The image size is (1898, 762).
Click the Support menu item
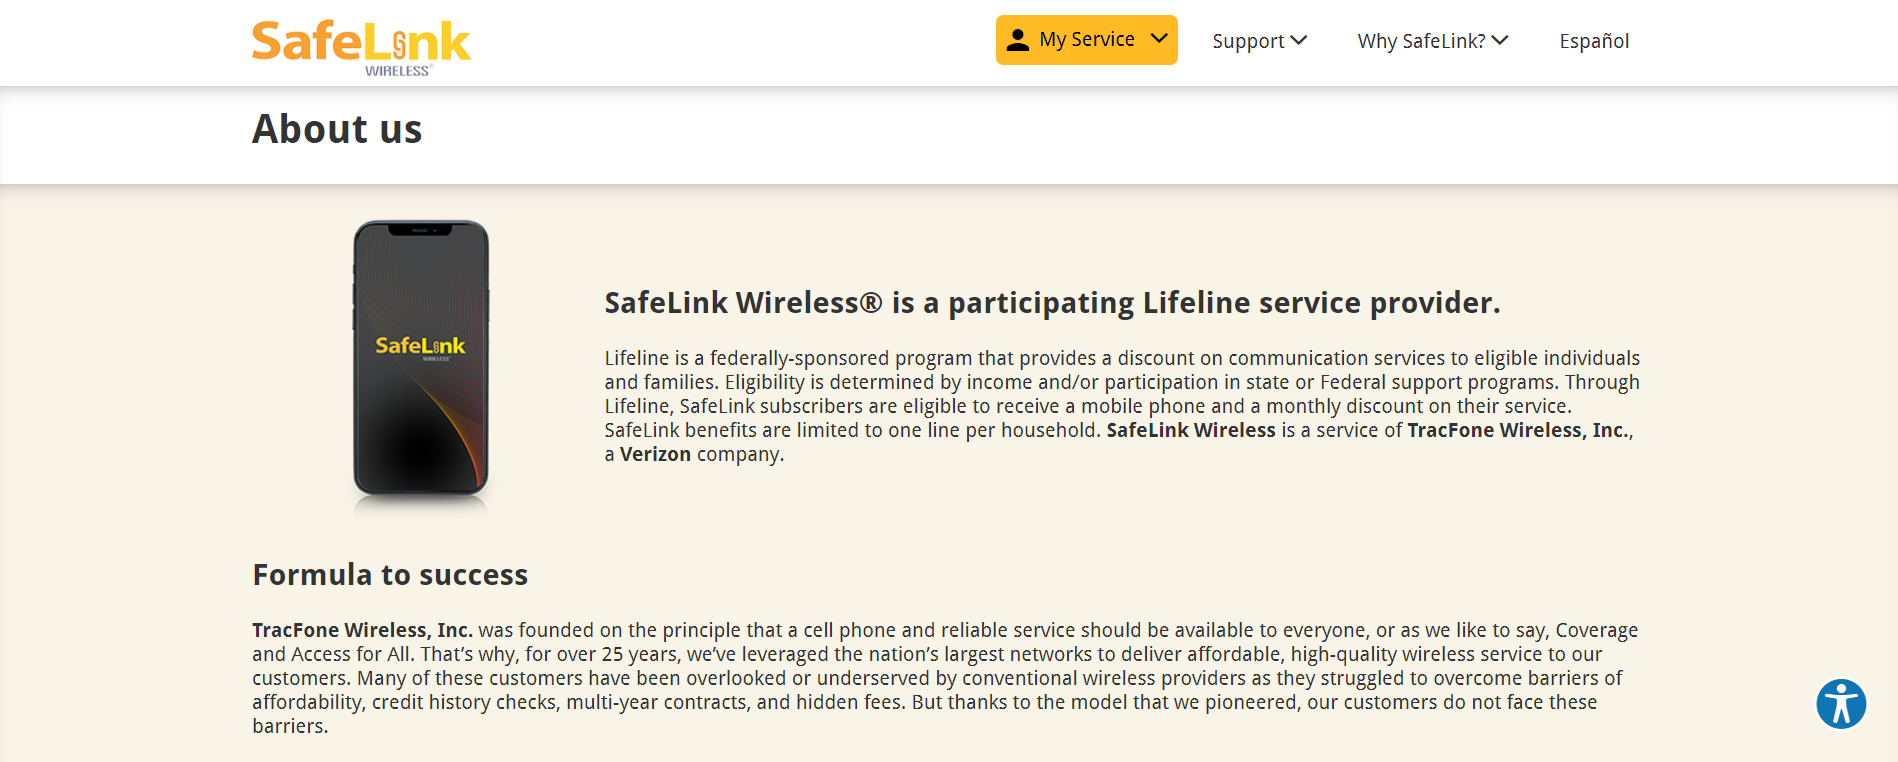(1248, 41)
